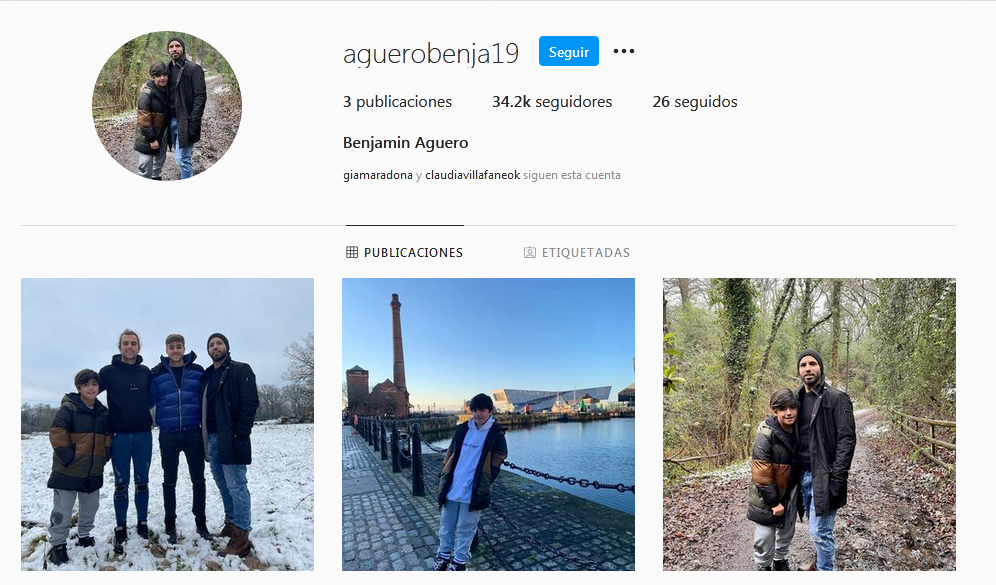Visit the claudiavillafaneok profile link
The height and width of the screenshot is (585, 996).
(x=473, y=175)
